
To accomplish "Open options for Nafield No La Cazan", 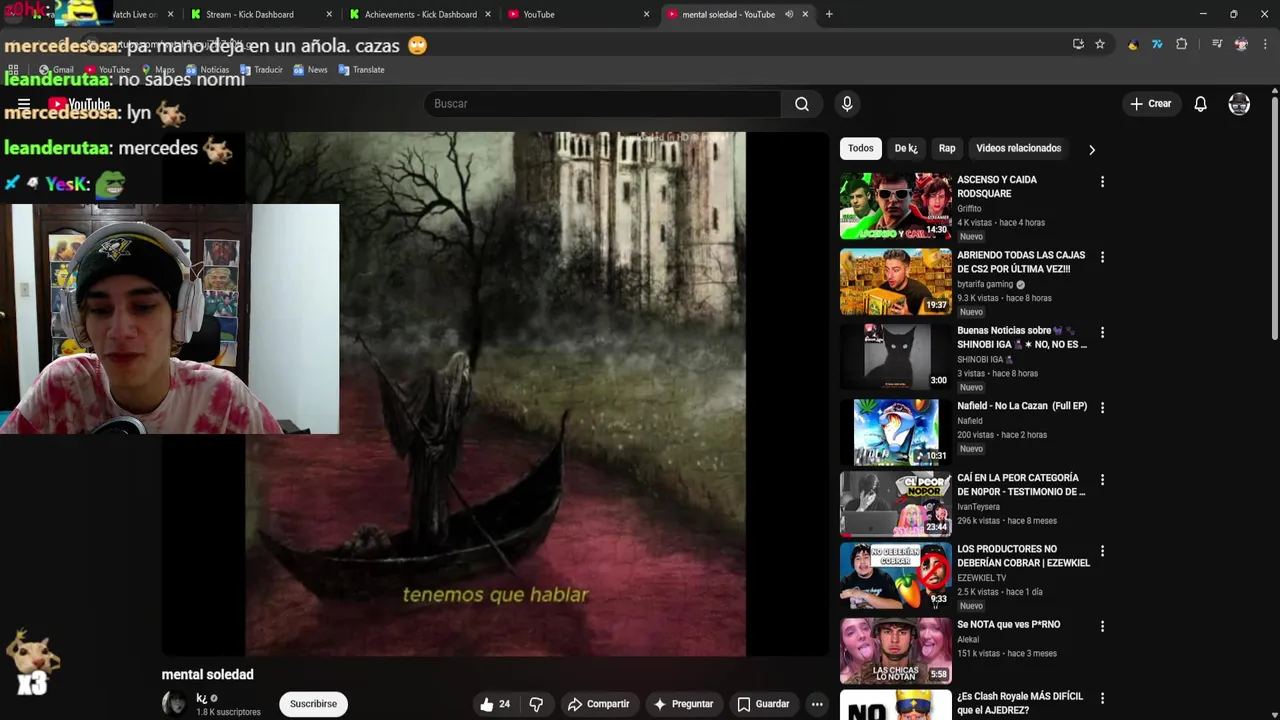I will click(x=1102, y=408).
